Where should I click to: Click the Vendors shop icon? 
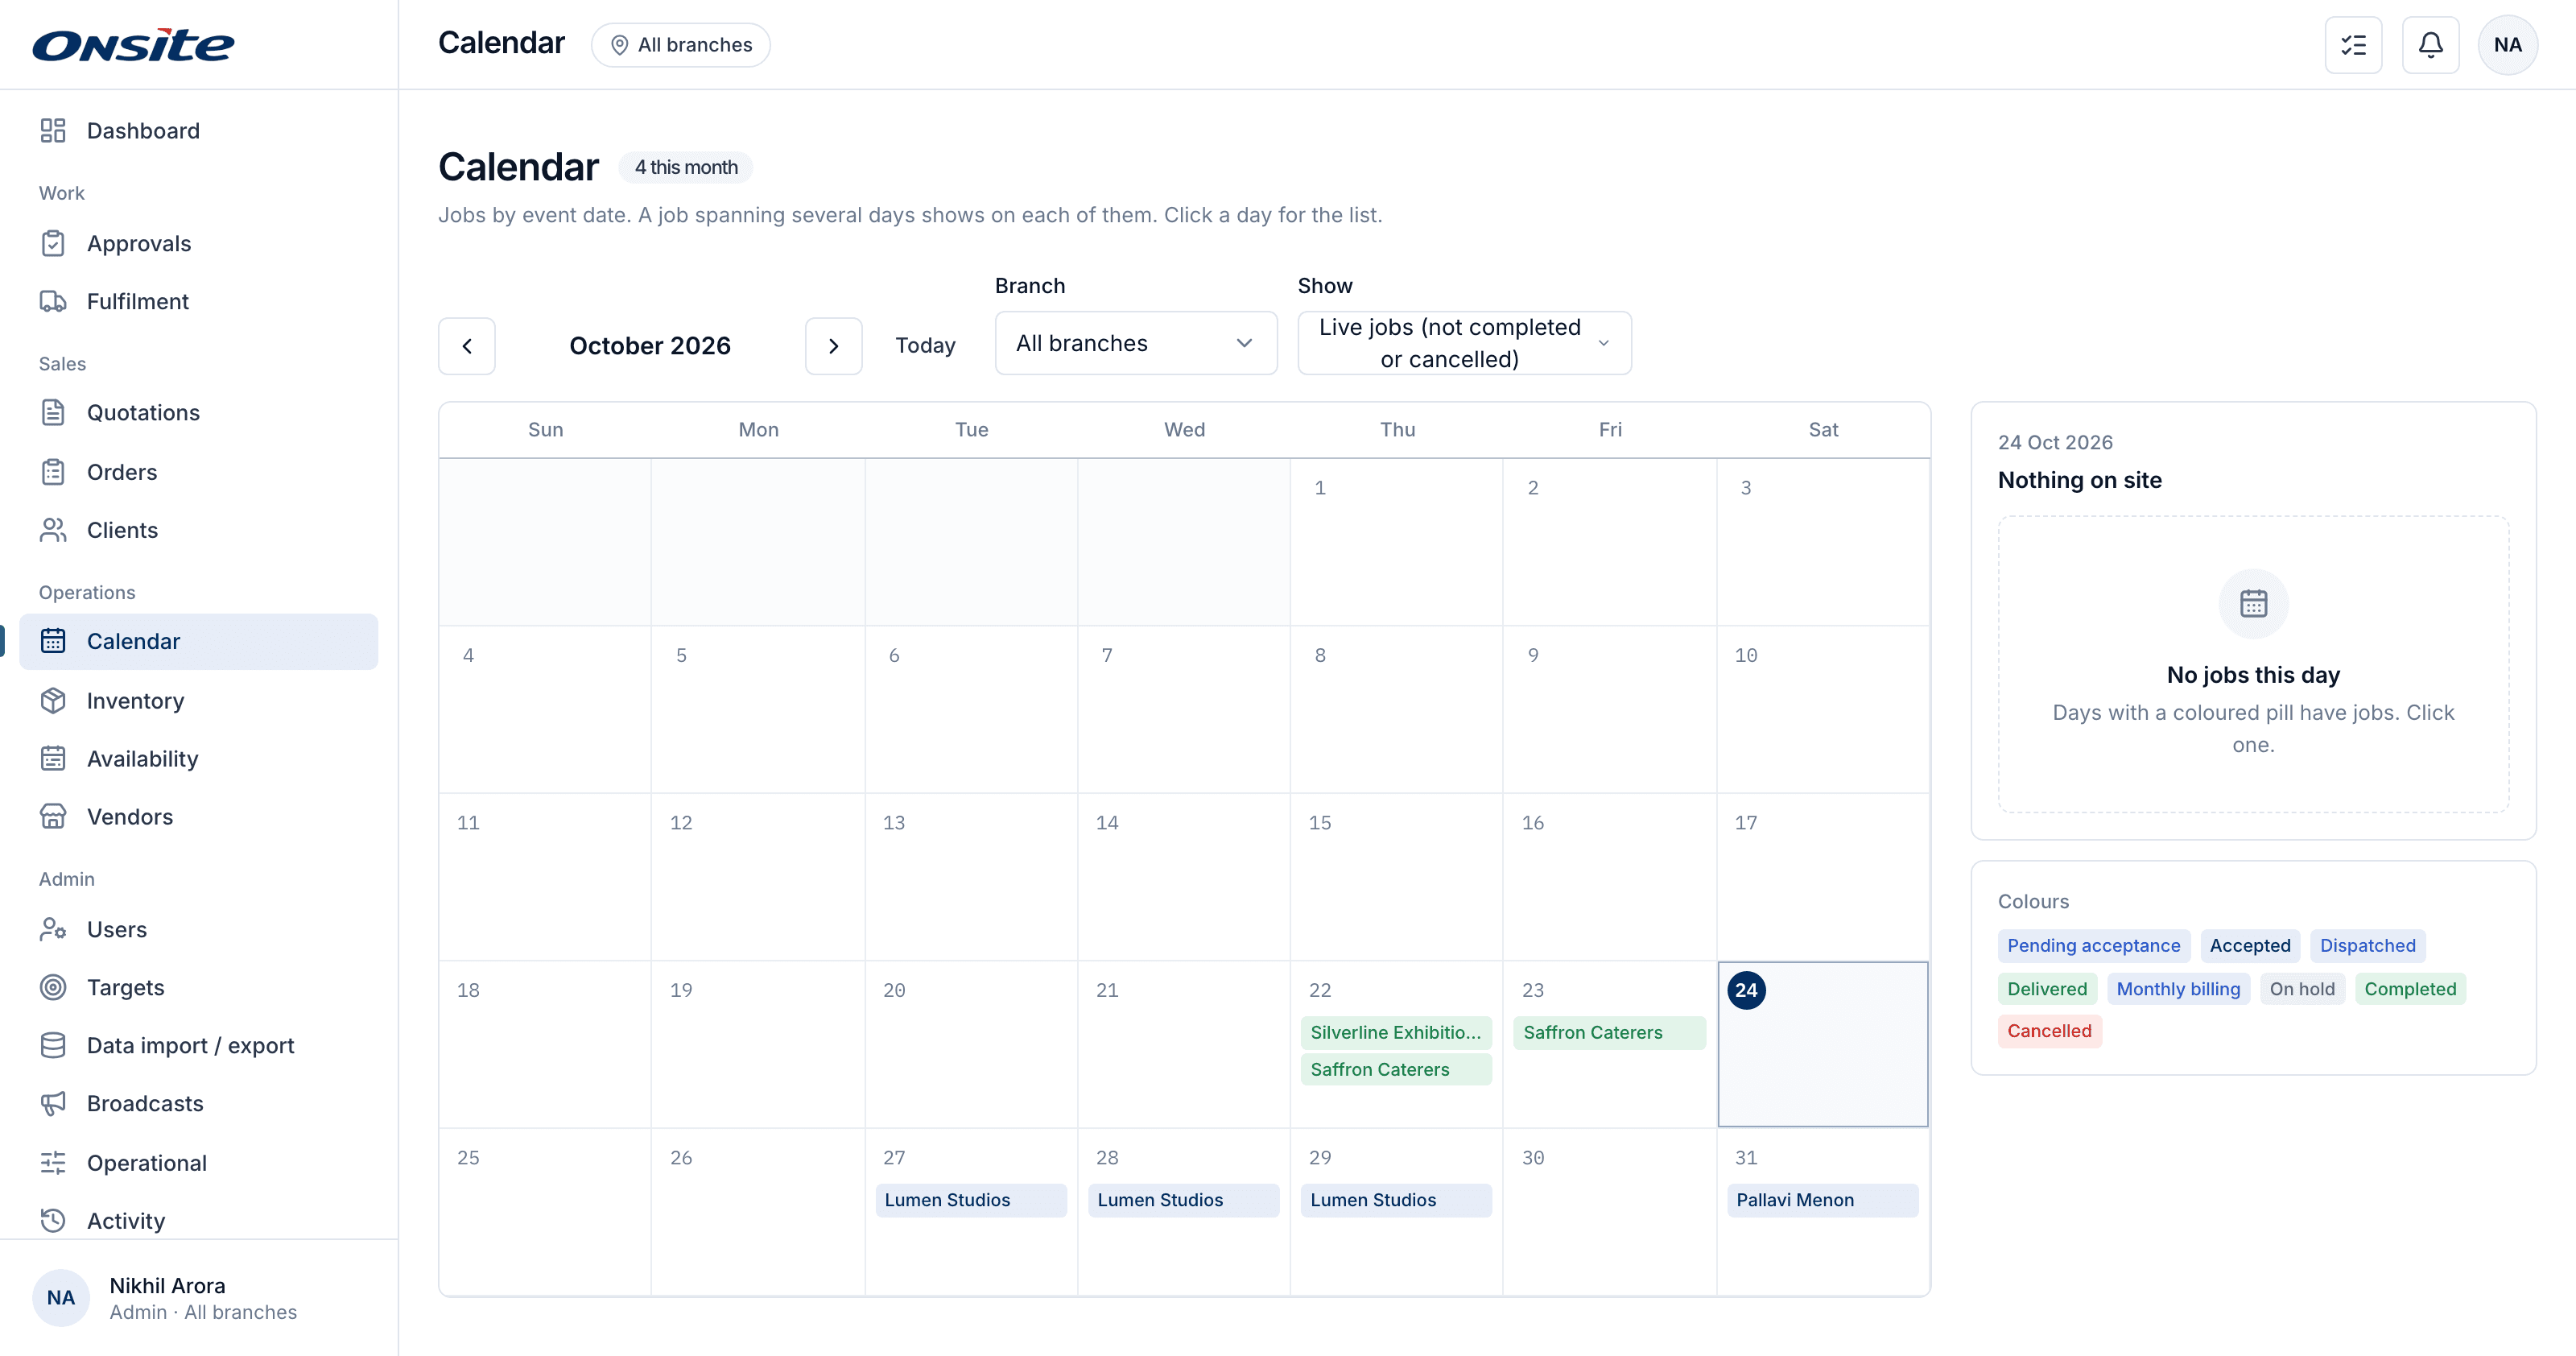(x=53, y=817)
